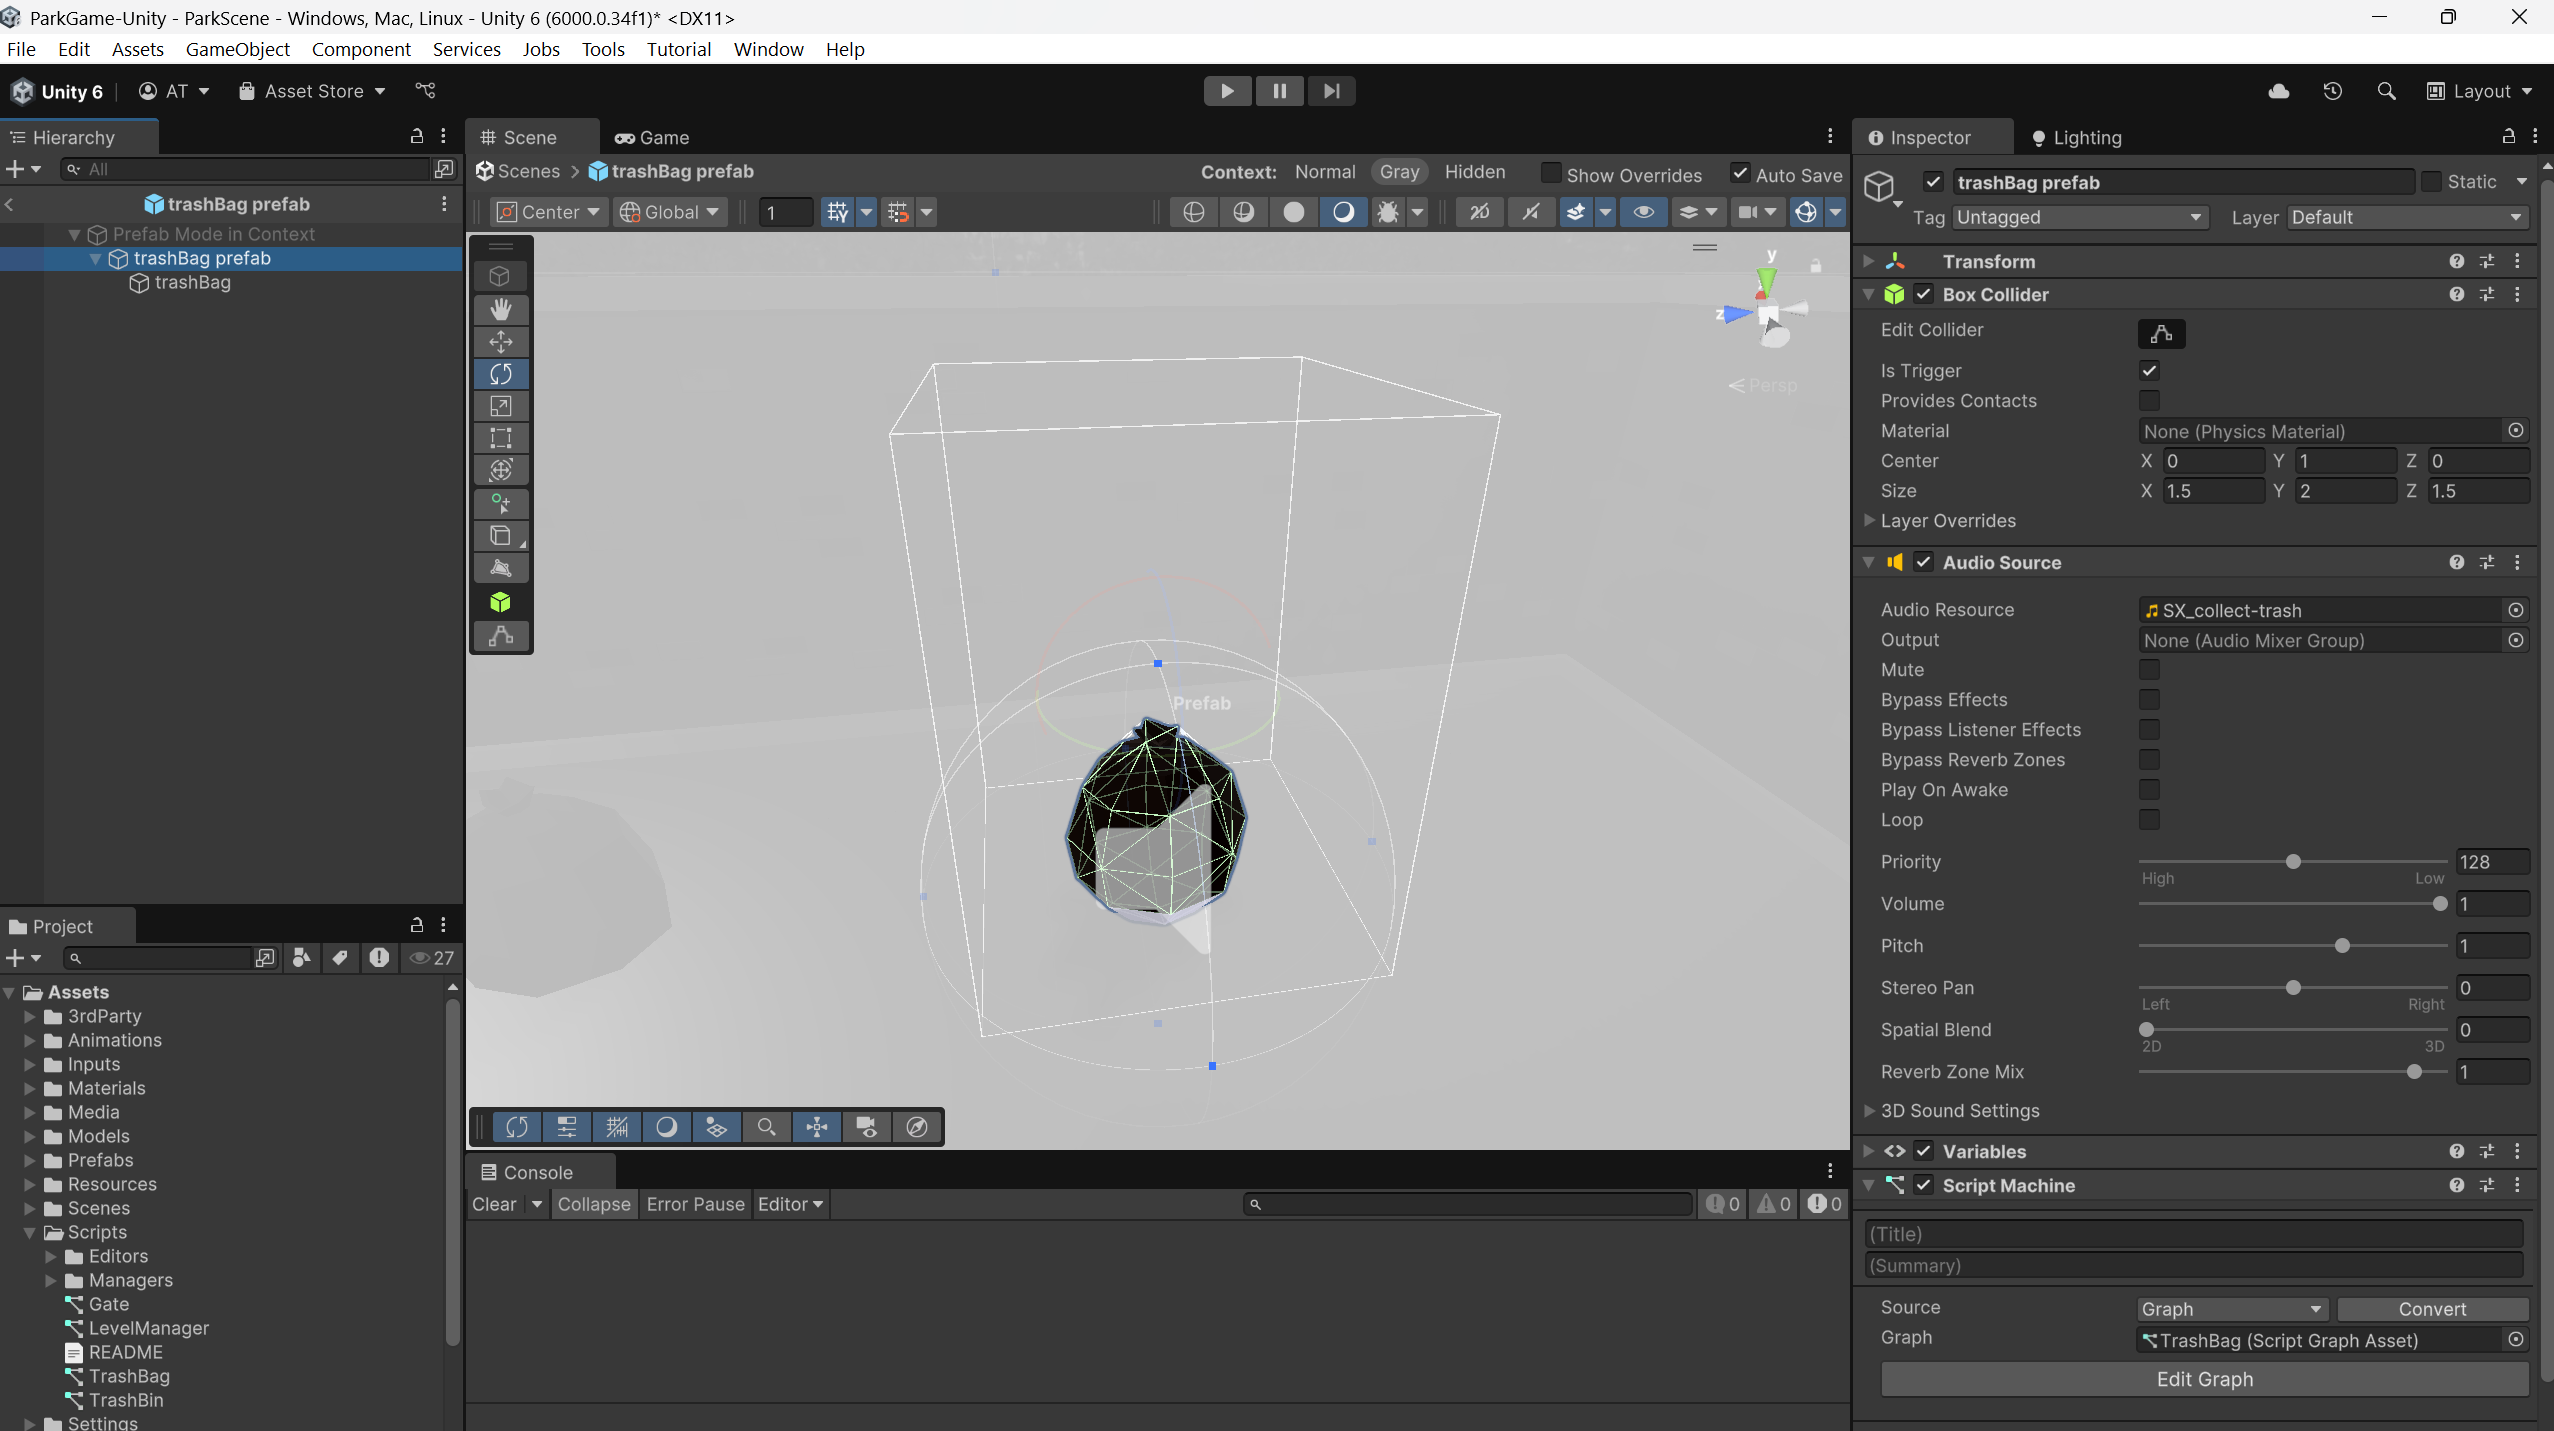Viewport: 2554px width, 1431px height.
Task: Open the GameObject menu
Action: point(237,49)
